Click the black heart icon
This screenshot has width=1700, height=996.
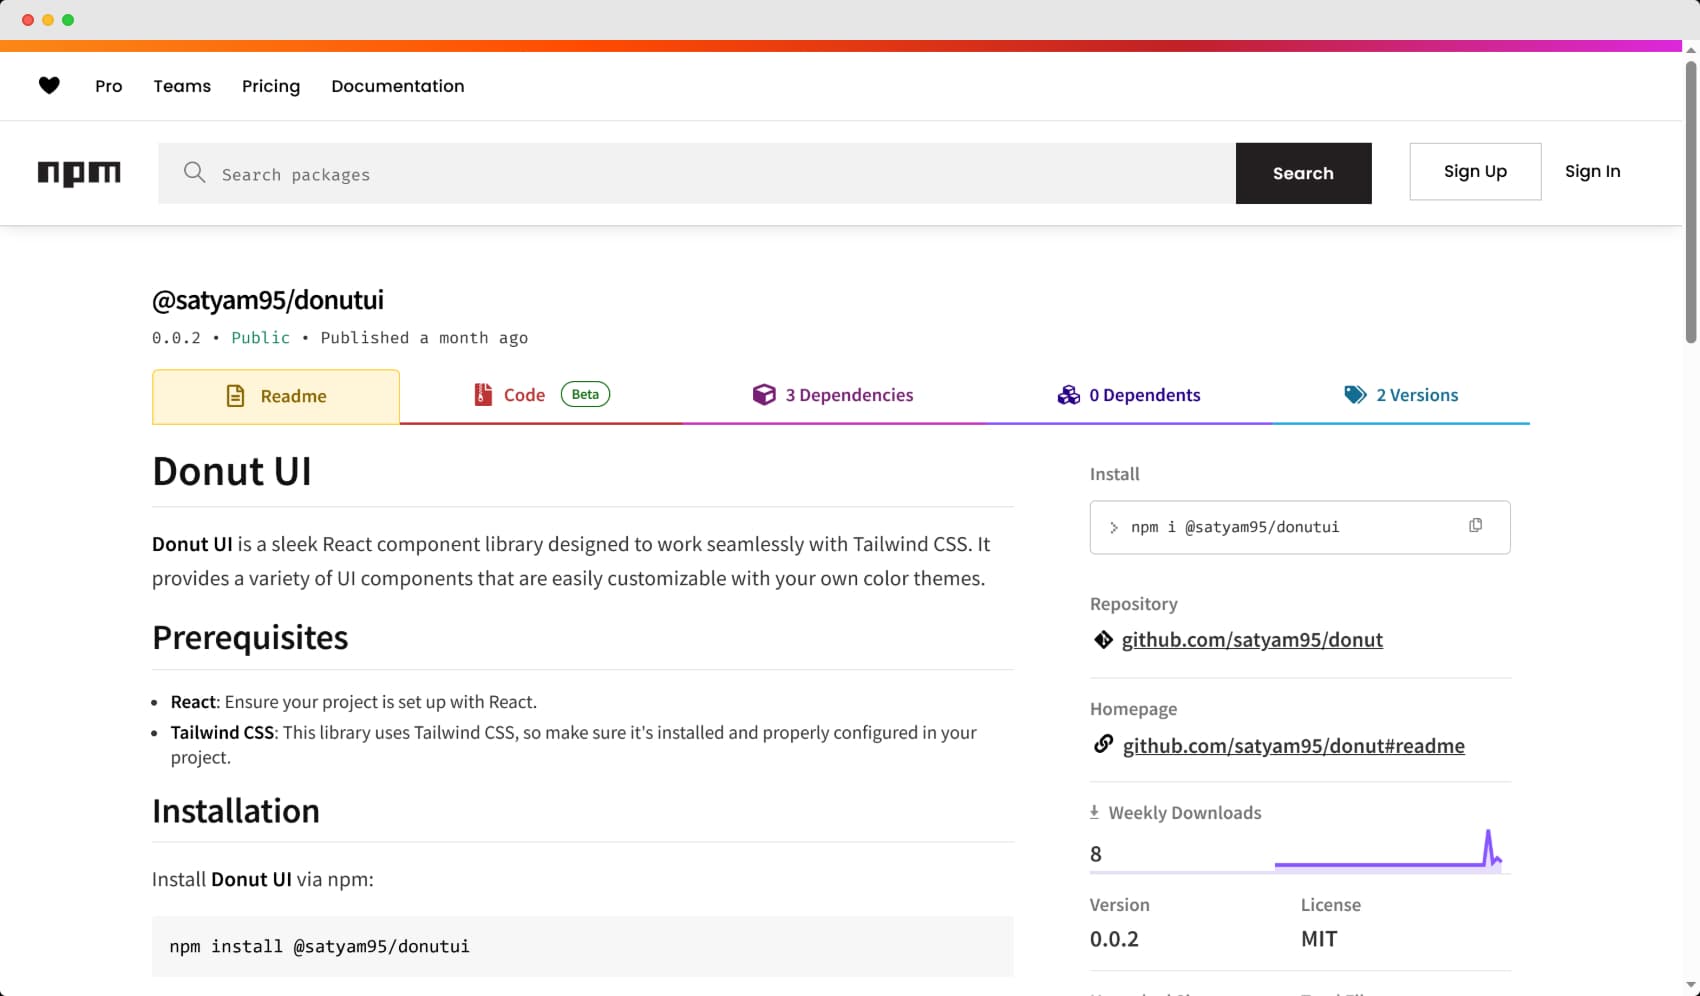(x=49, y=86)
